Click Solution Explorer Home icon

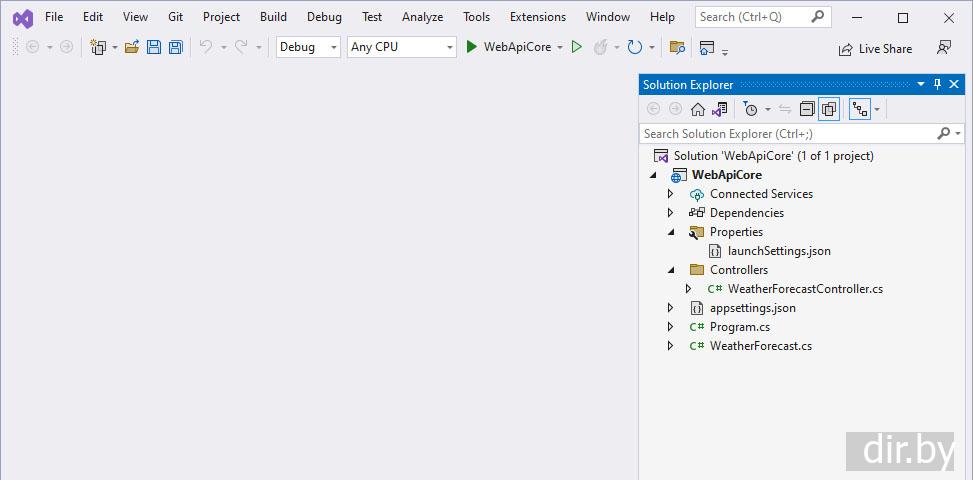pos(698,110)
